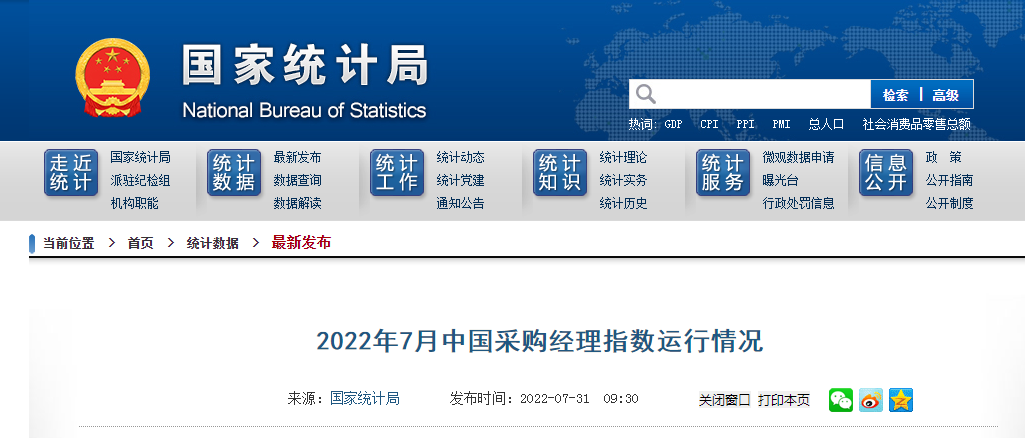Open the 统计服务 blue tile

723,173
